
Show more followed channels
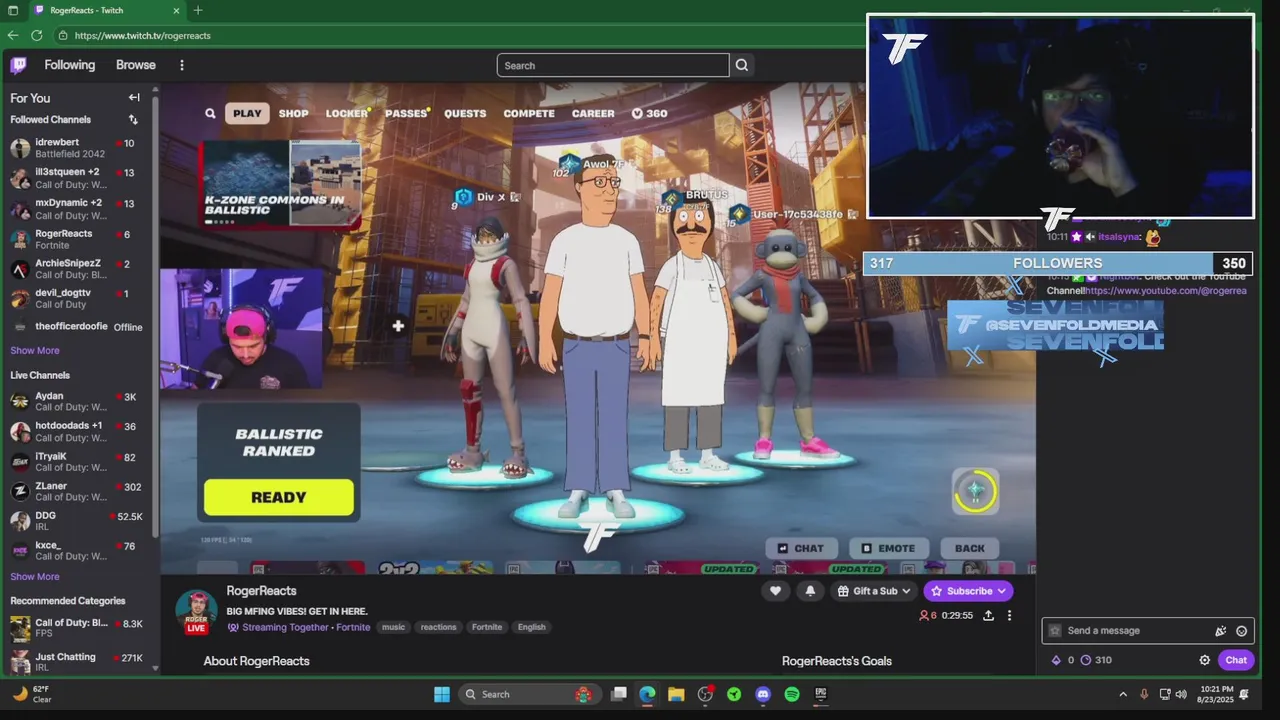[x=35, y=350]
